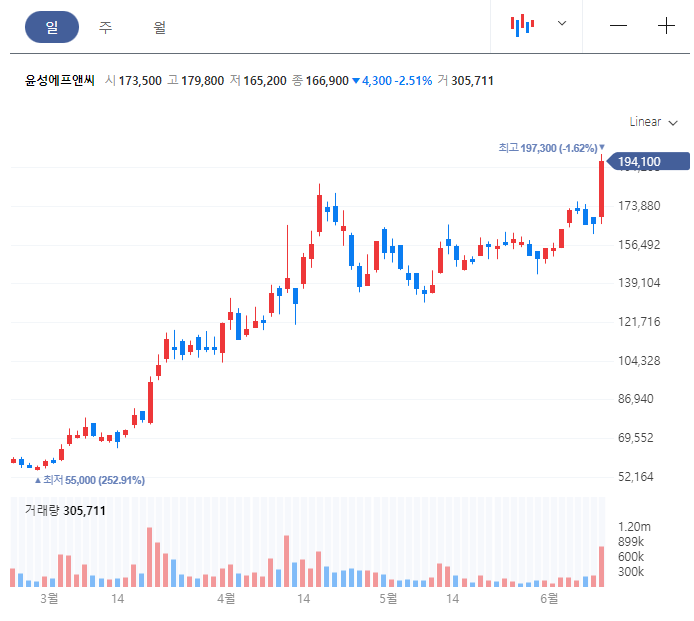Screen dimensions: 694x621
Task: Zoom out the chart with minus button
Action: coord(618,26)
